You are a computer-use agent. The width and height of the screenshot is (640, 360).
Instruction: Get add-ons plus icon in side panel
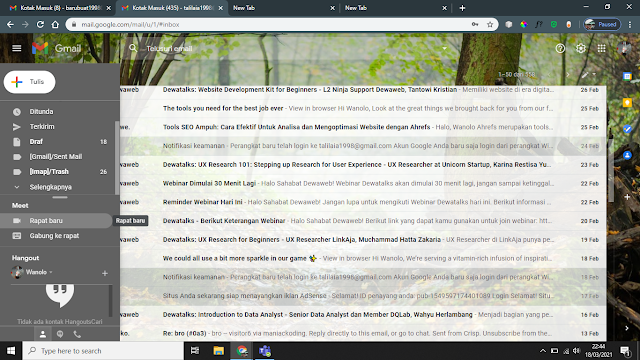click(x=627, y=197)
